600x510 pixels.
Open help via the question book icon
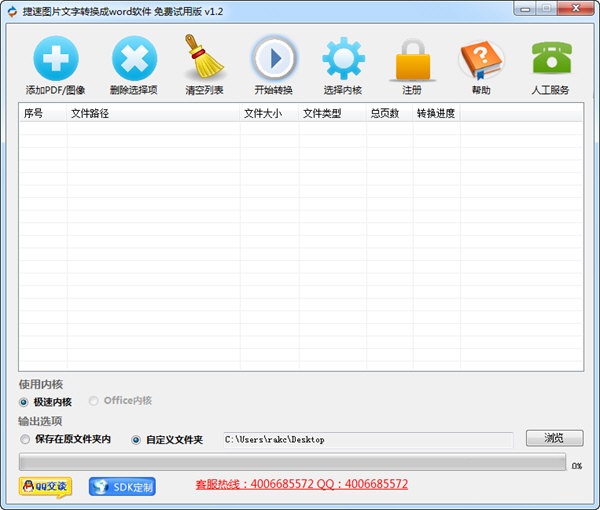click(x=482, y=59)
